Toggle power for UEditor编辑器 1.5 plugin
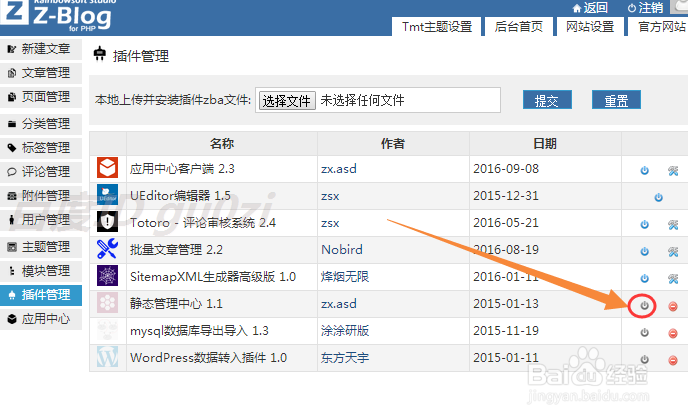Screen dimensions: 688x420 (x=658, y=197)
